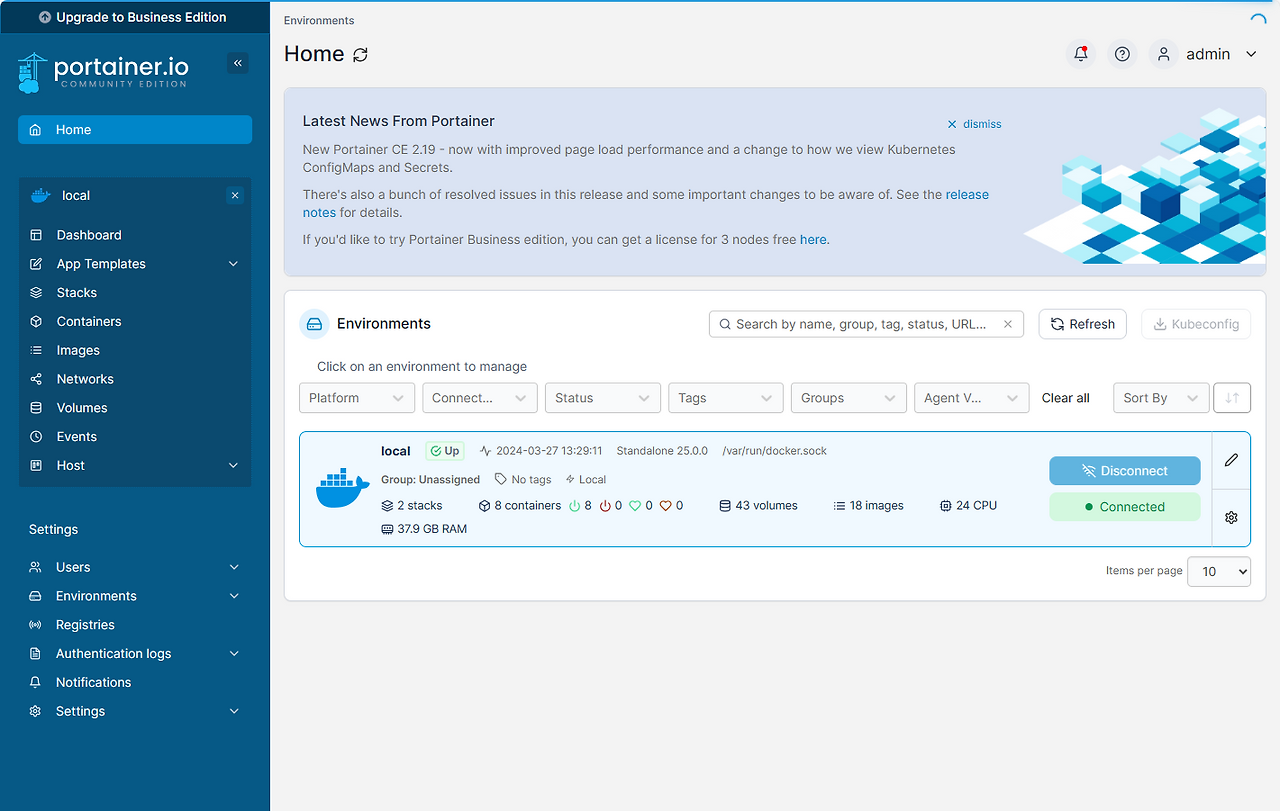Click the local environment name
1280x811 pixels.
click(396, 451)
